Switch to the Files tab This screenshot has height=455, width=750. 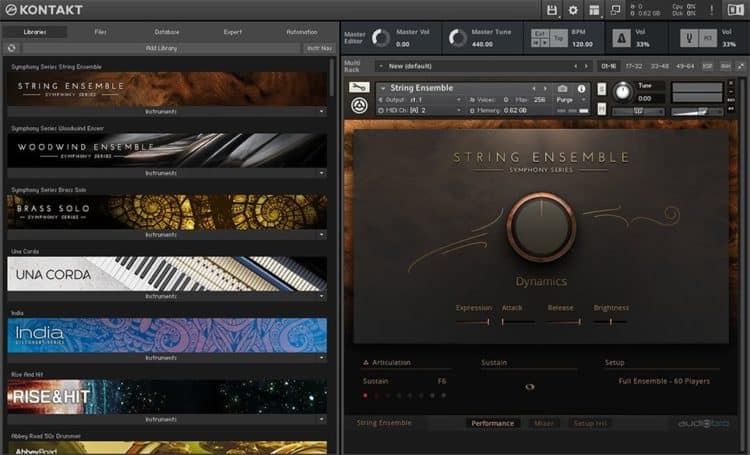100,32
